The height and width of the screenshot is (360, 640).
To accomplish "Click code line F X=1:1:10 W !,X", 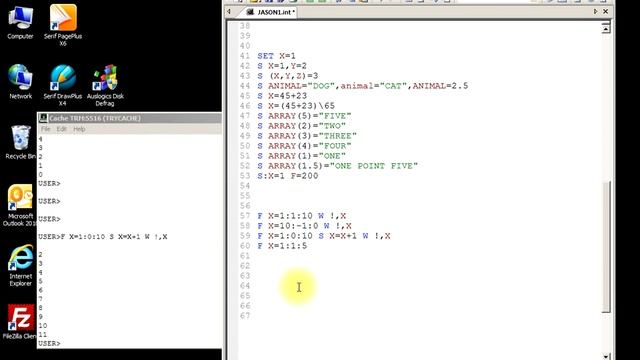I will (302, 216).
